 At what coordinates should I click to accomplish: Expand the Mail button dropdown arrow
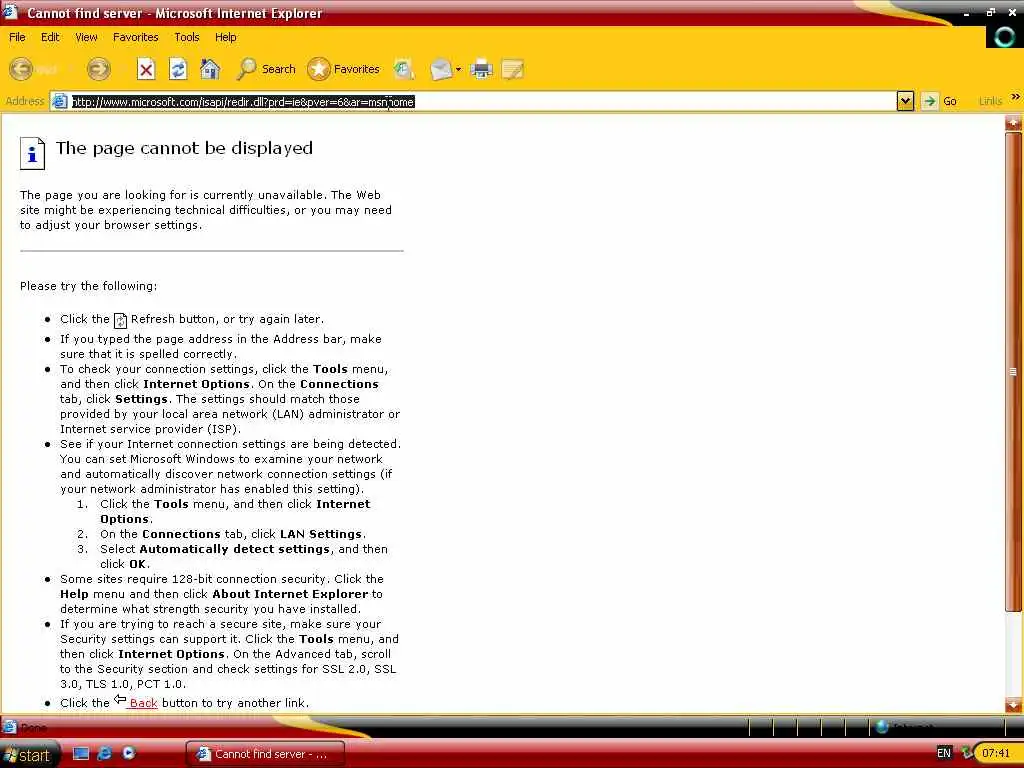pos(458,69)
